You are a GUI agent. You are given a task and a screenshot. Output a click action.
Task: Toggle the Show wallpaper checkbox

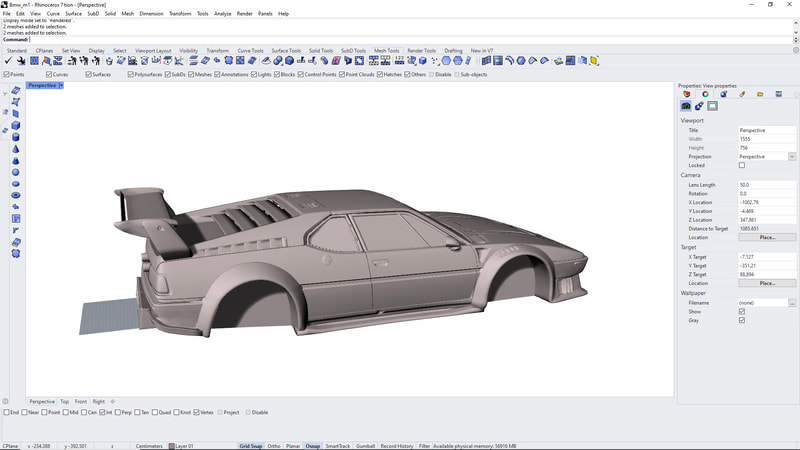pos(741,311)
